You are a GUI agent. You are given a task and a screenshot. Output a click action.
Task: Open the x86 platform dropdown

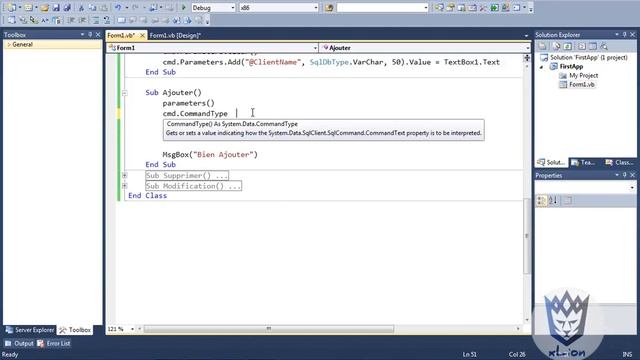pyautogui.click(x=316, y=8)
